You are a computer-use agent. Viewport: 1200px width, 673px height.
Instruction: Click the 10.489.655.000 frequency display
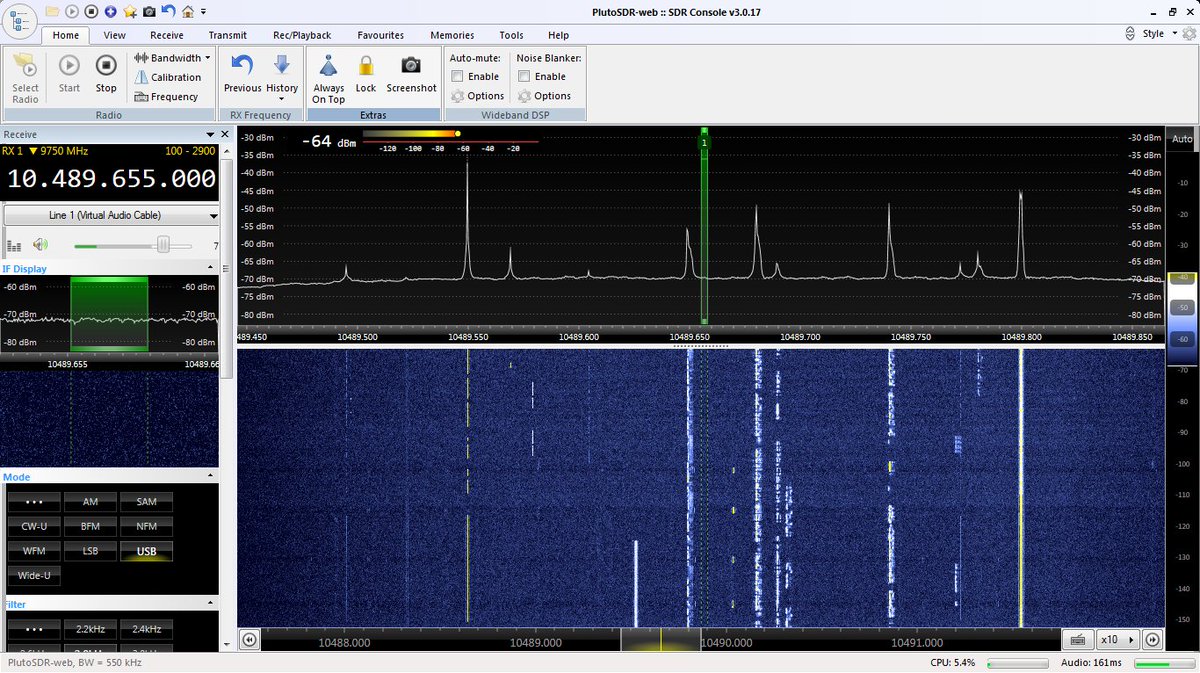pyautogui.click(x=112, y=179)
